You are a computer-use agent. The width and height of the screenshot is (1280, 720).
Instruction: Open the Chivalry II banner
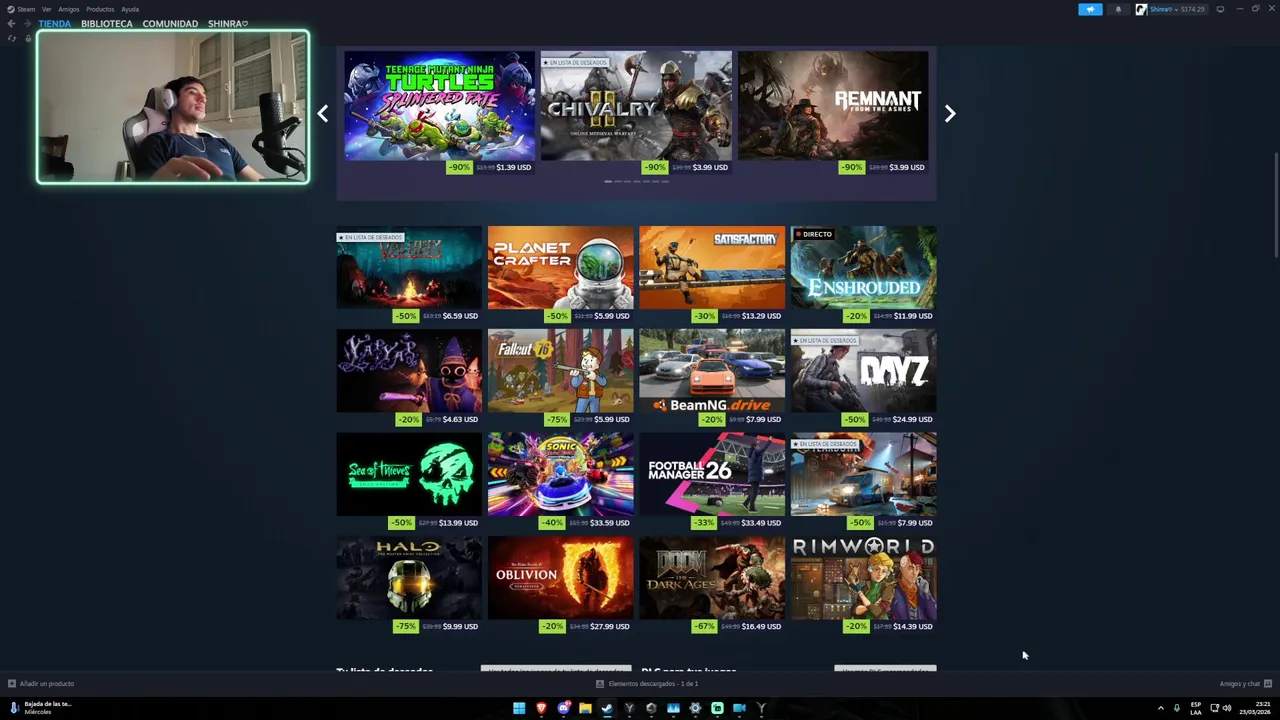point(636,106)
